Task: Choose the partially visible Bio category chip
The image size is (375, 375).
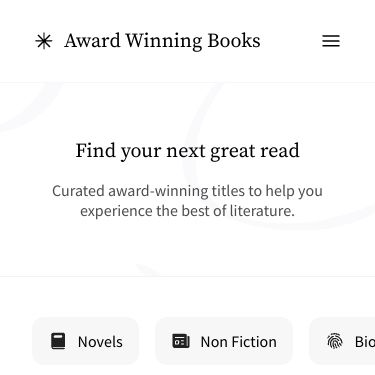Action: pyautogui.click(x=342, y=341)
